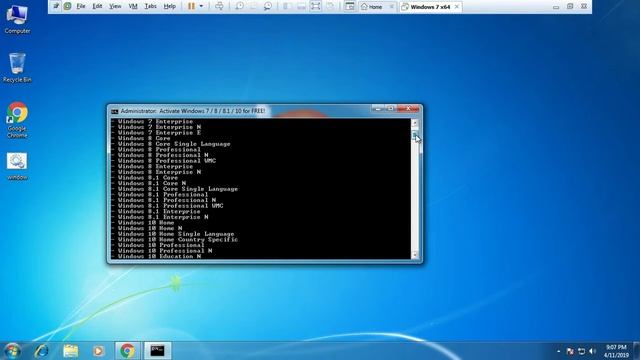The width and height of the screenshot is (640, 360).
Task: Click the show library panel icon
Action: pos(287,6)
